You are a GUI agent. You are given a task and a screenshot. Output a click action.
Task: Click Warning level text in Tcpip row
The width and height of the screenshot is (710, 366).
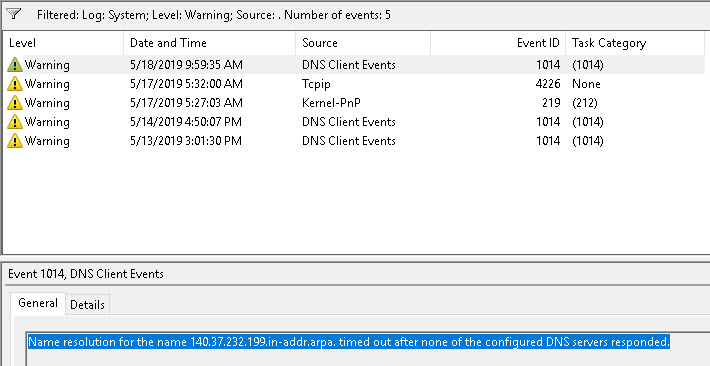point(47,84)
